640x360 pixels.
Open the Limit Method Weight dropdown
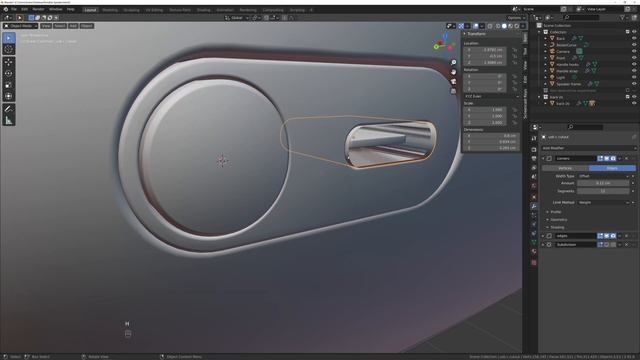(604, 202)
